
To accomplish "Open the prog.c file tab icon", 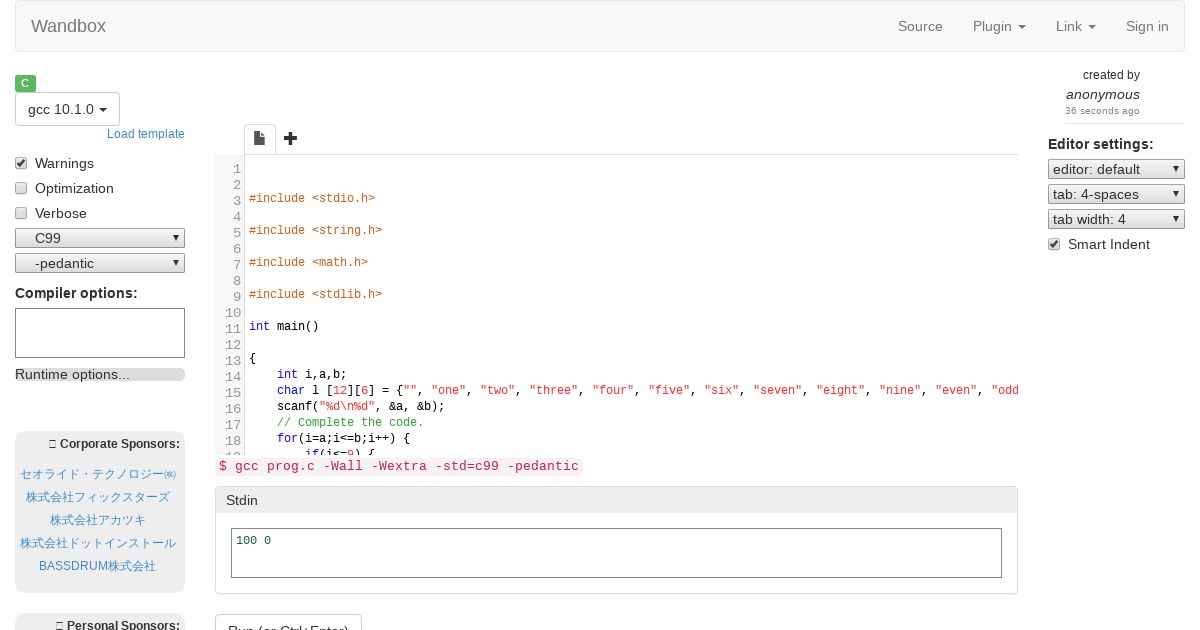I will pos(259,138).
